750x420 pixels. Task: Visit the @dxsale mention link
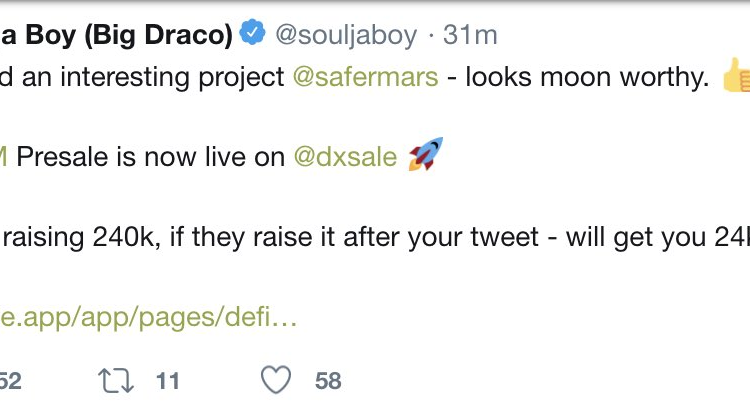pyautogui.click(x=344, y=158)
